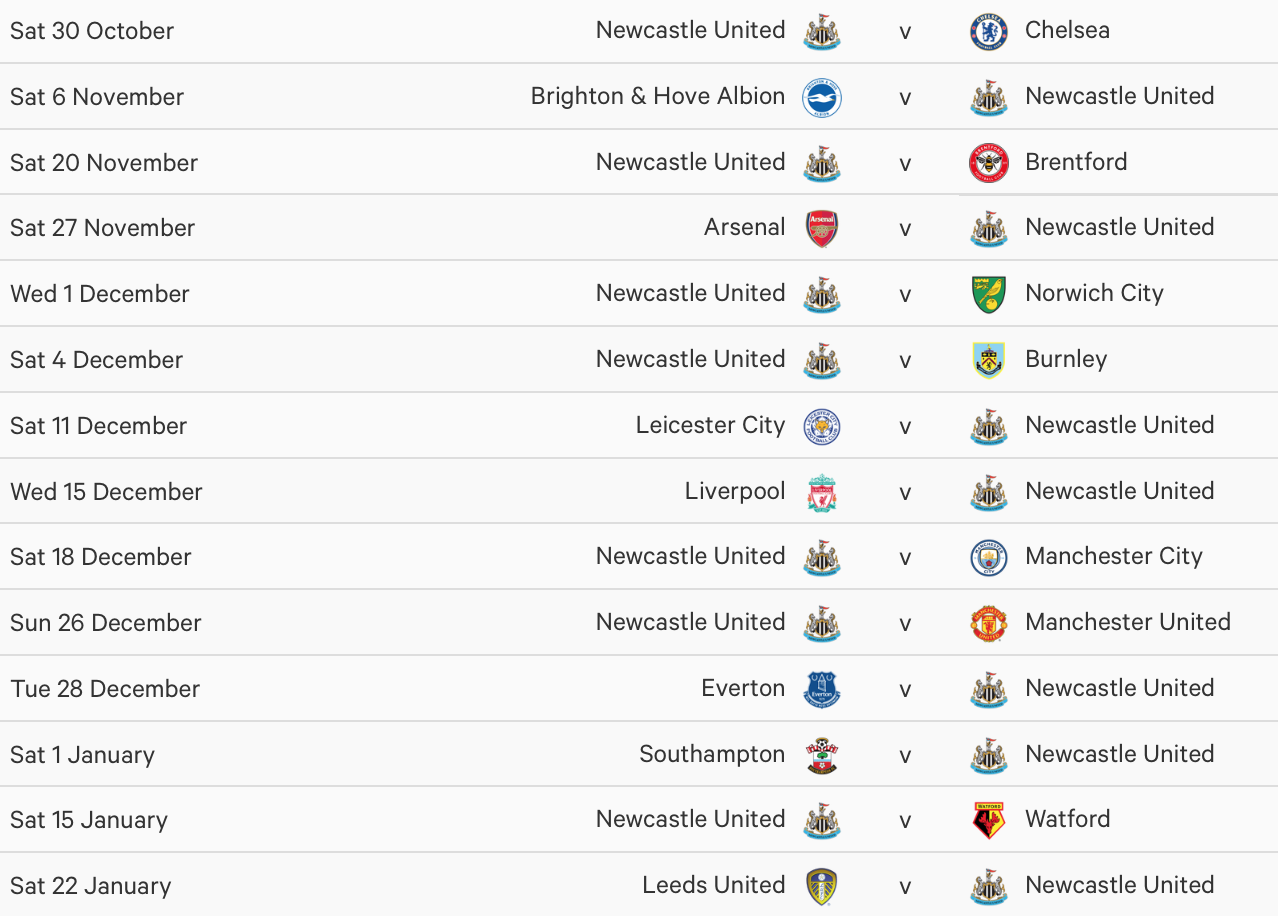Image resolution: width=1278 pixels, height=916 pixels.
Task: Click the Arsenal cannon crest
Action: pos(822,229)
